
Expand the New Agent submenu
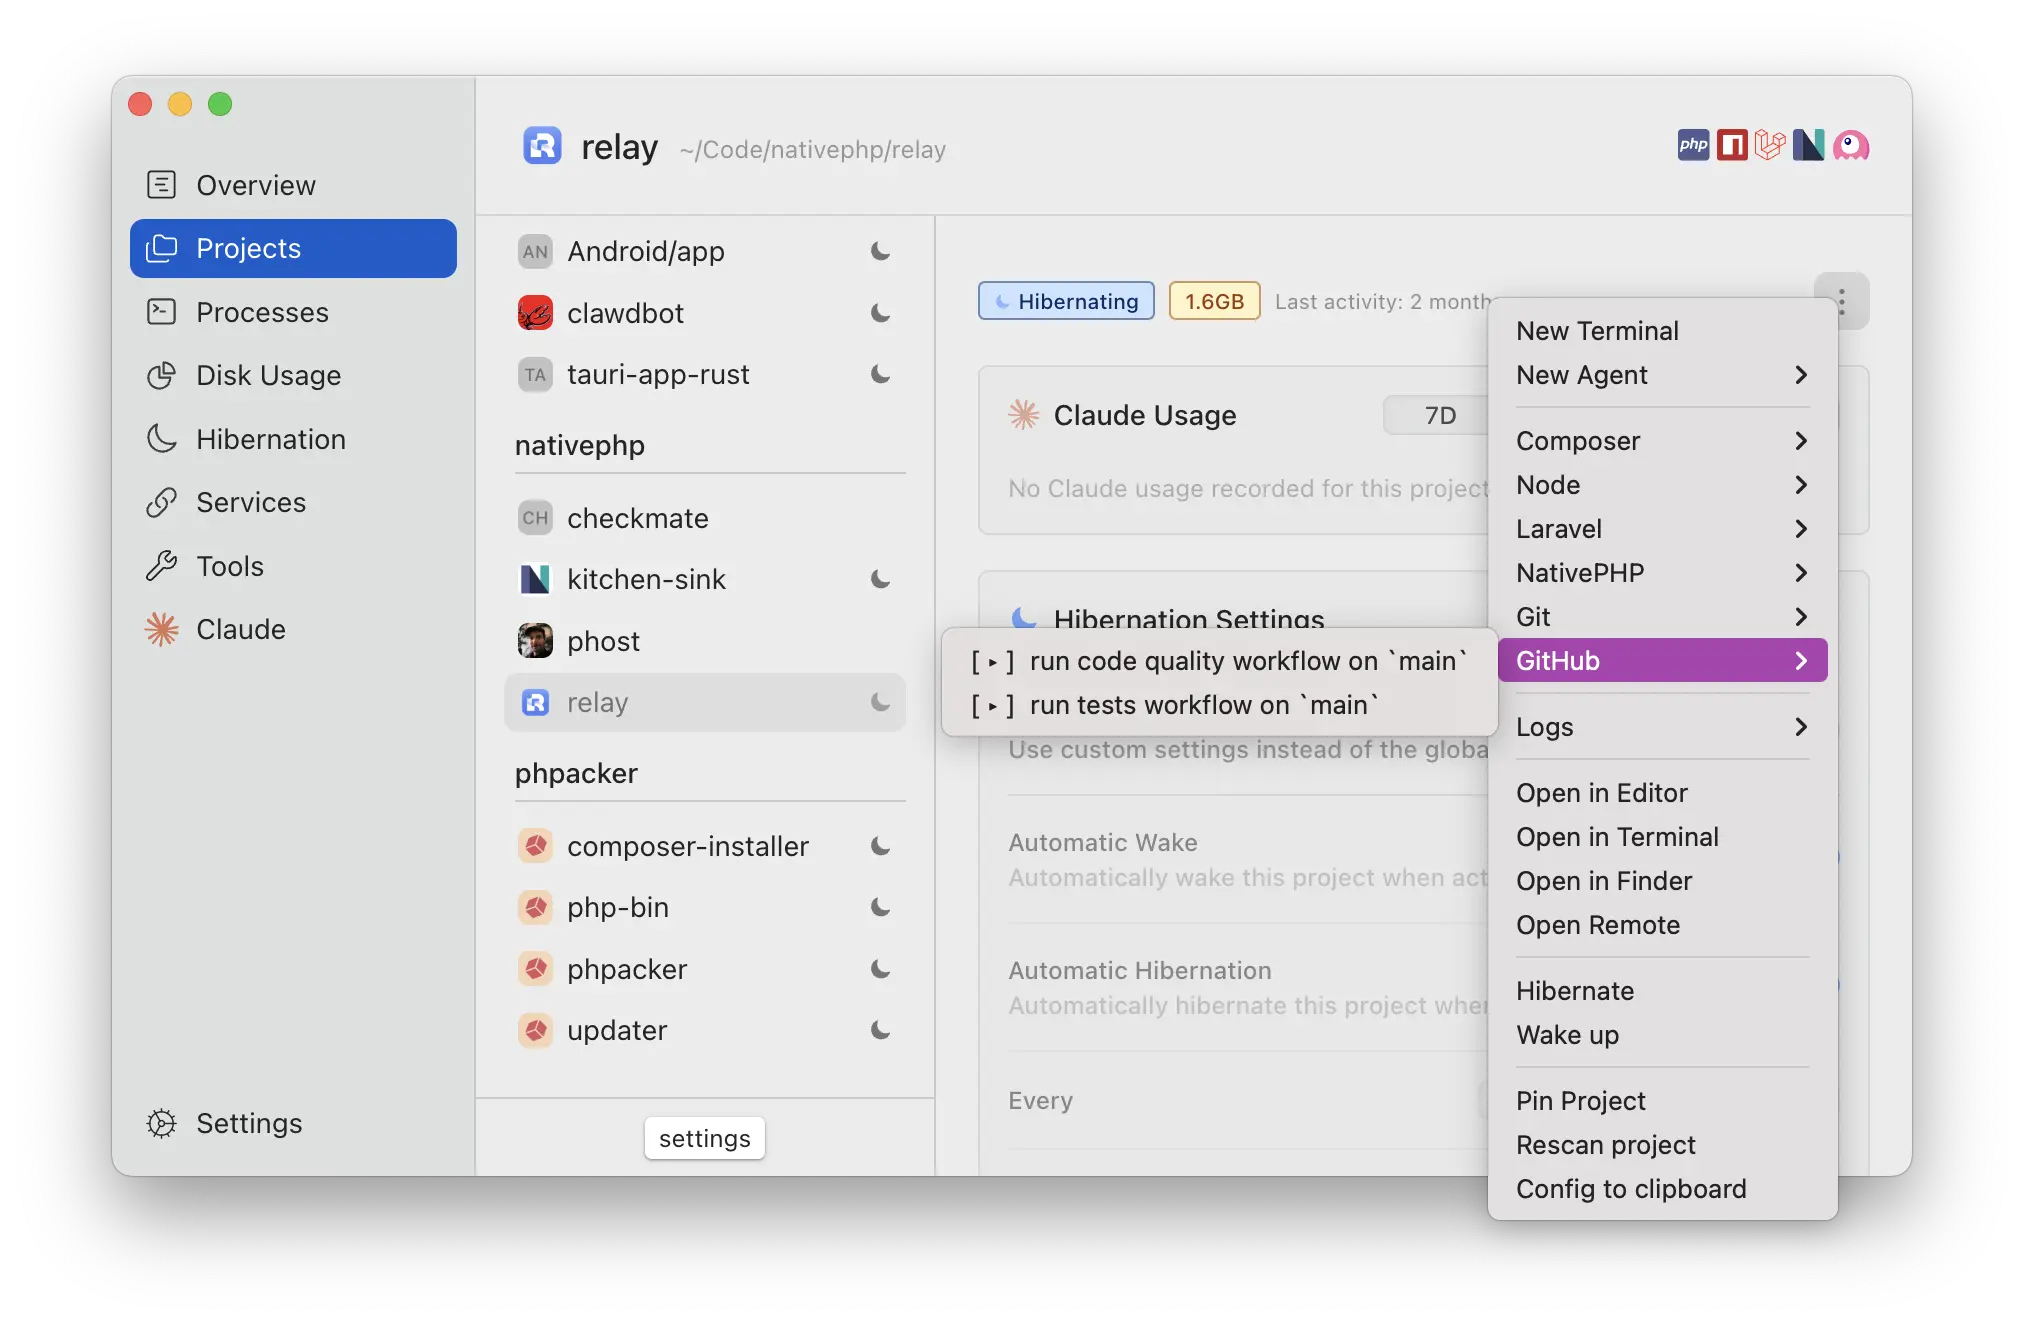coord(1662,375)
